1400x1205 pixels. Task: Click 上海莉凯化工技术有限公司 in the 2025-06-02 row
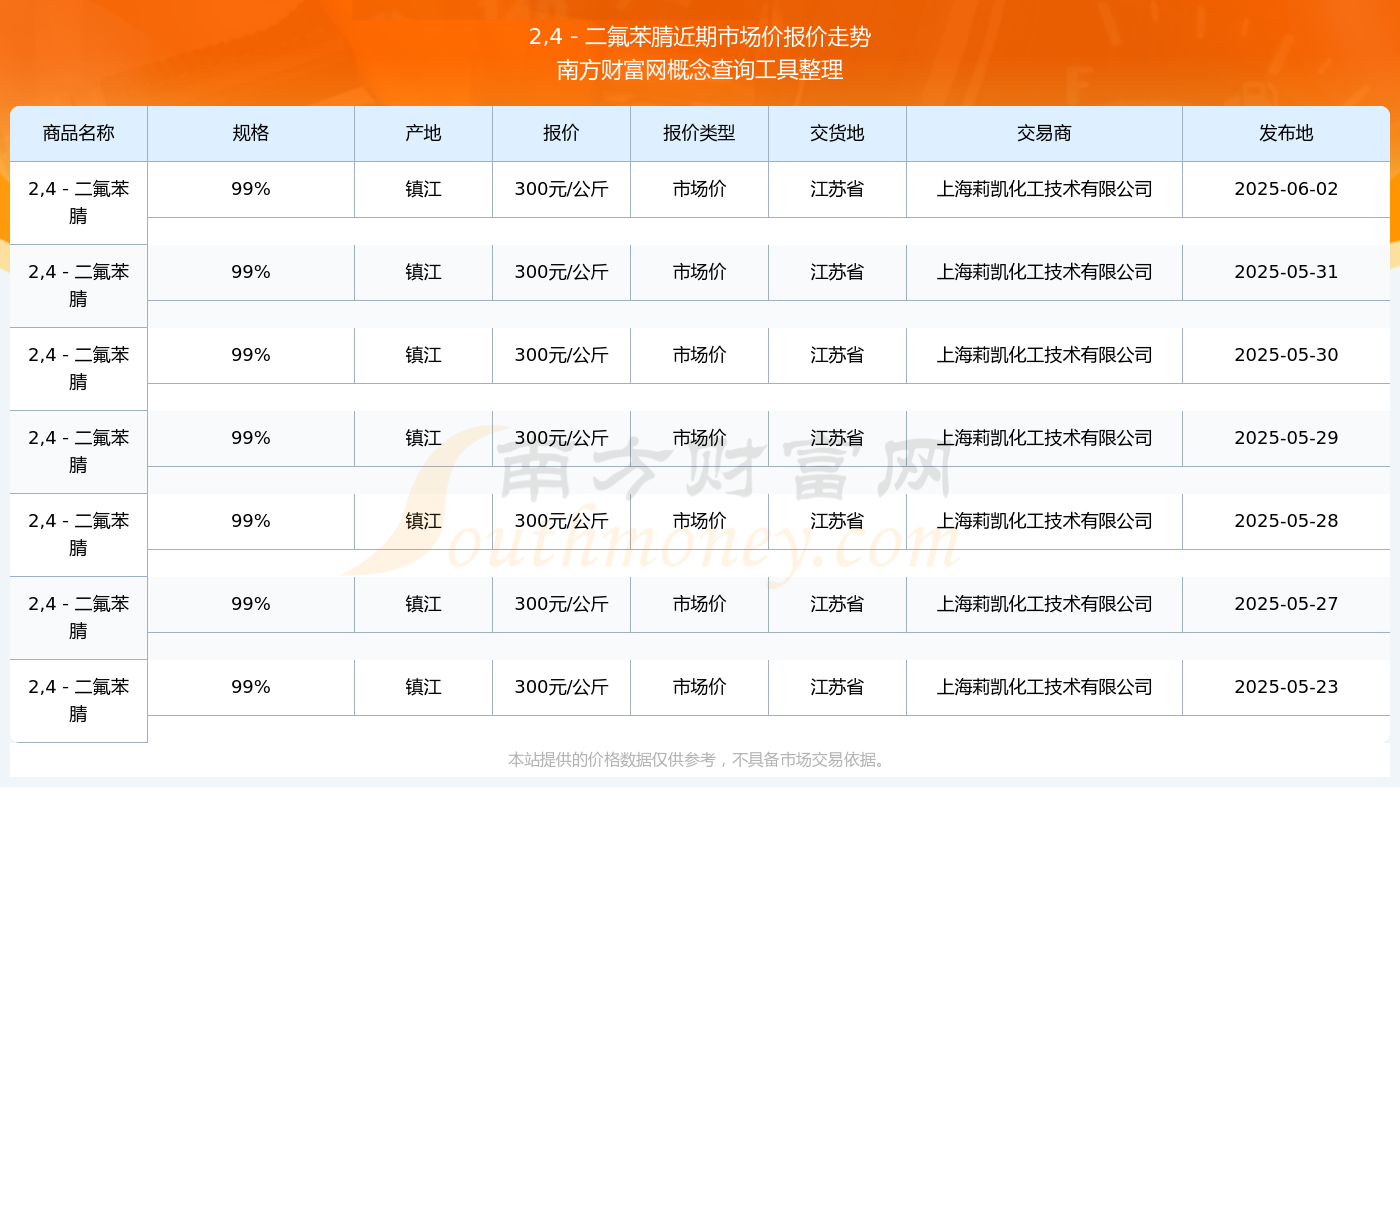coord(1044,189)
